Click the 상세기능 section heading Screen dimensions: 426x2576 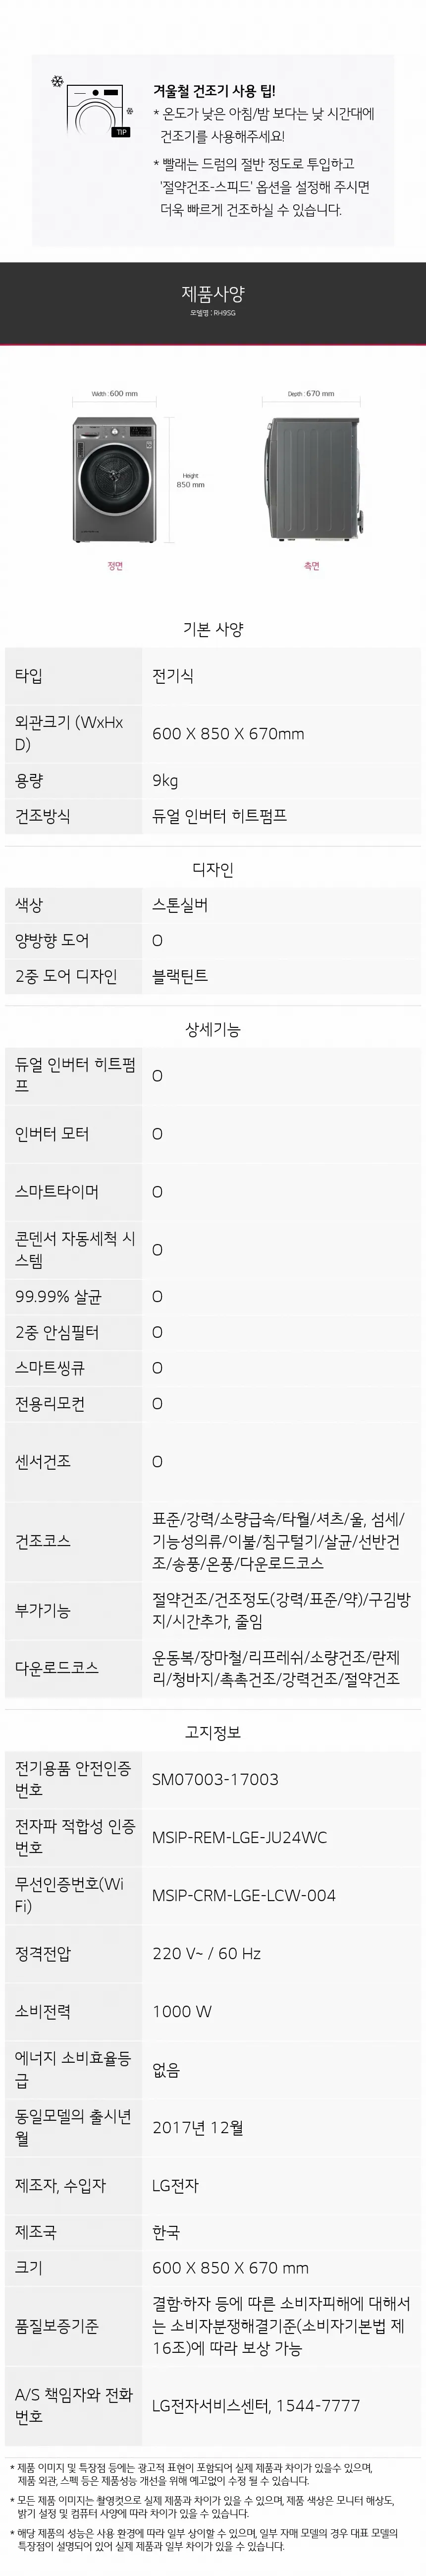coord(213,1029)
